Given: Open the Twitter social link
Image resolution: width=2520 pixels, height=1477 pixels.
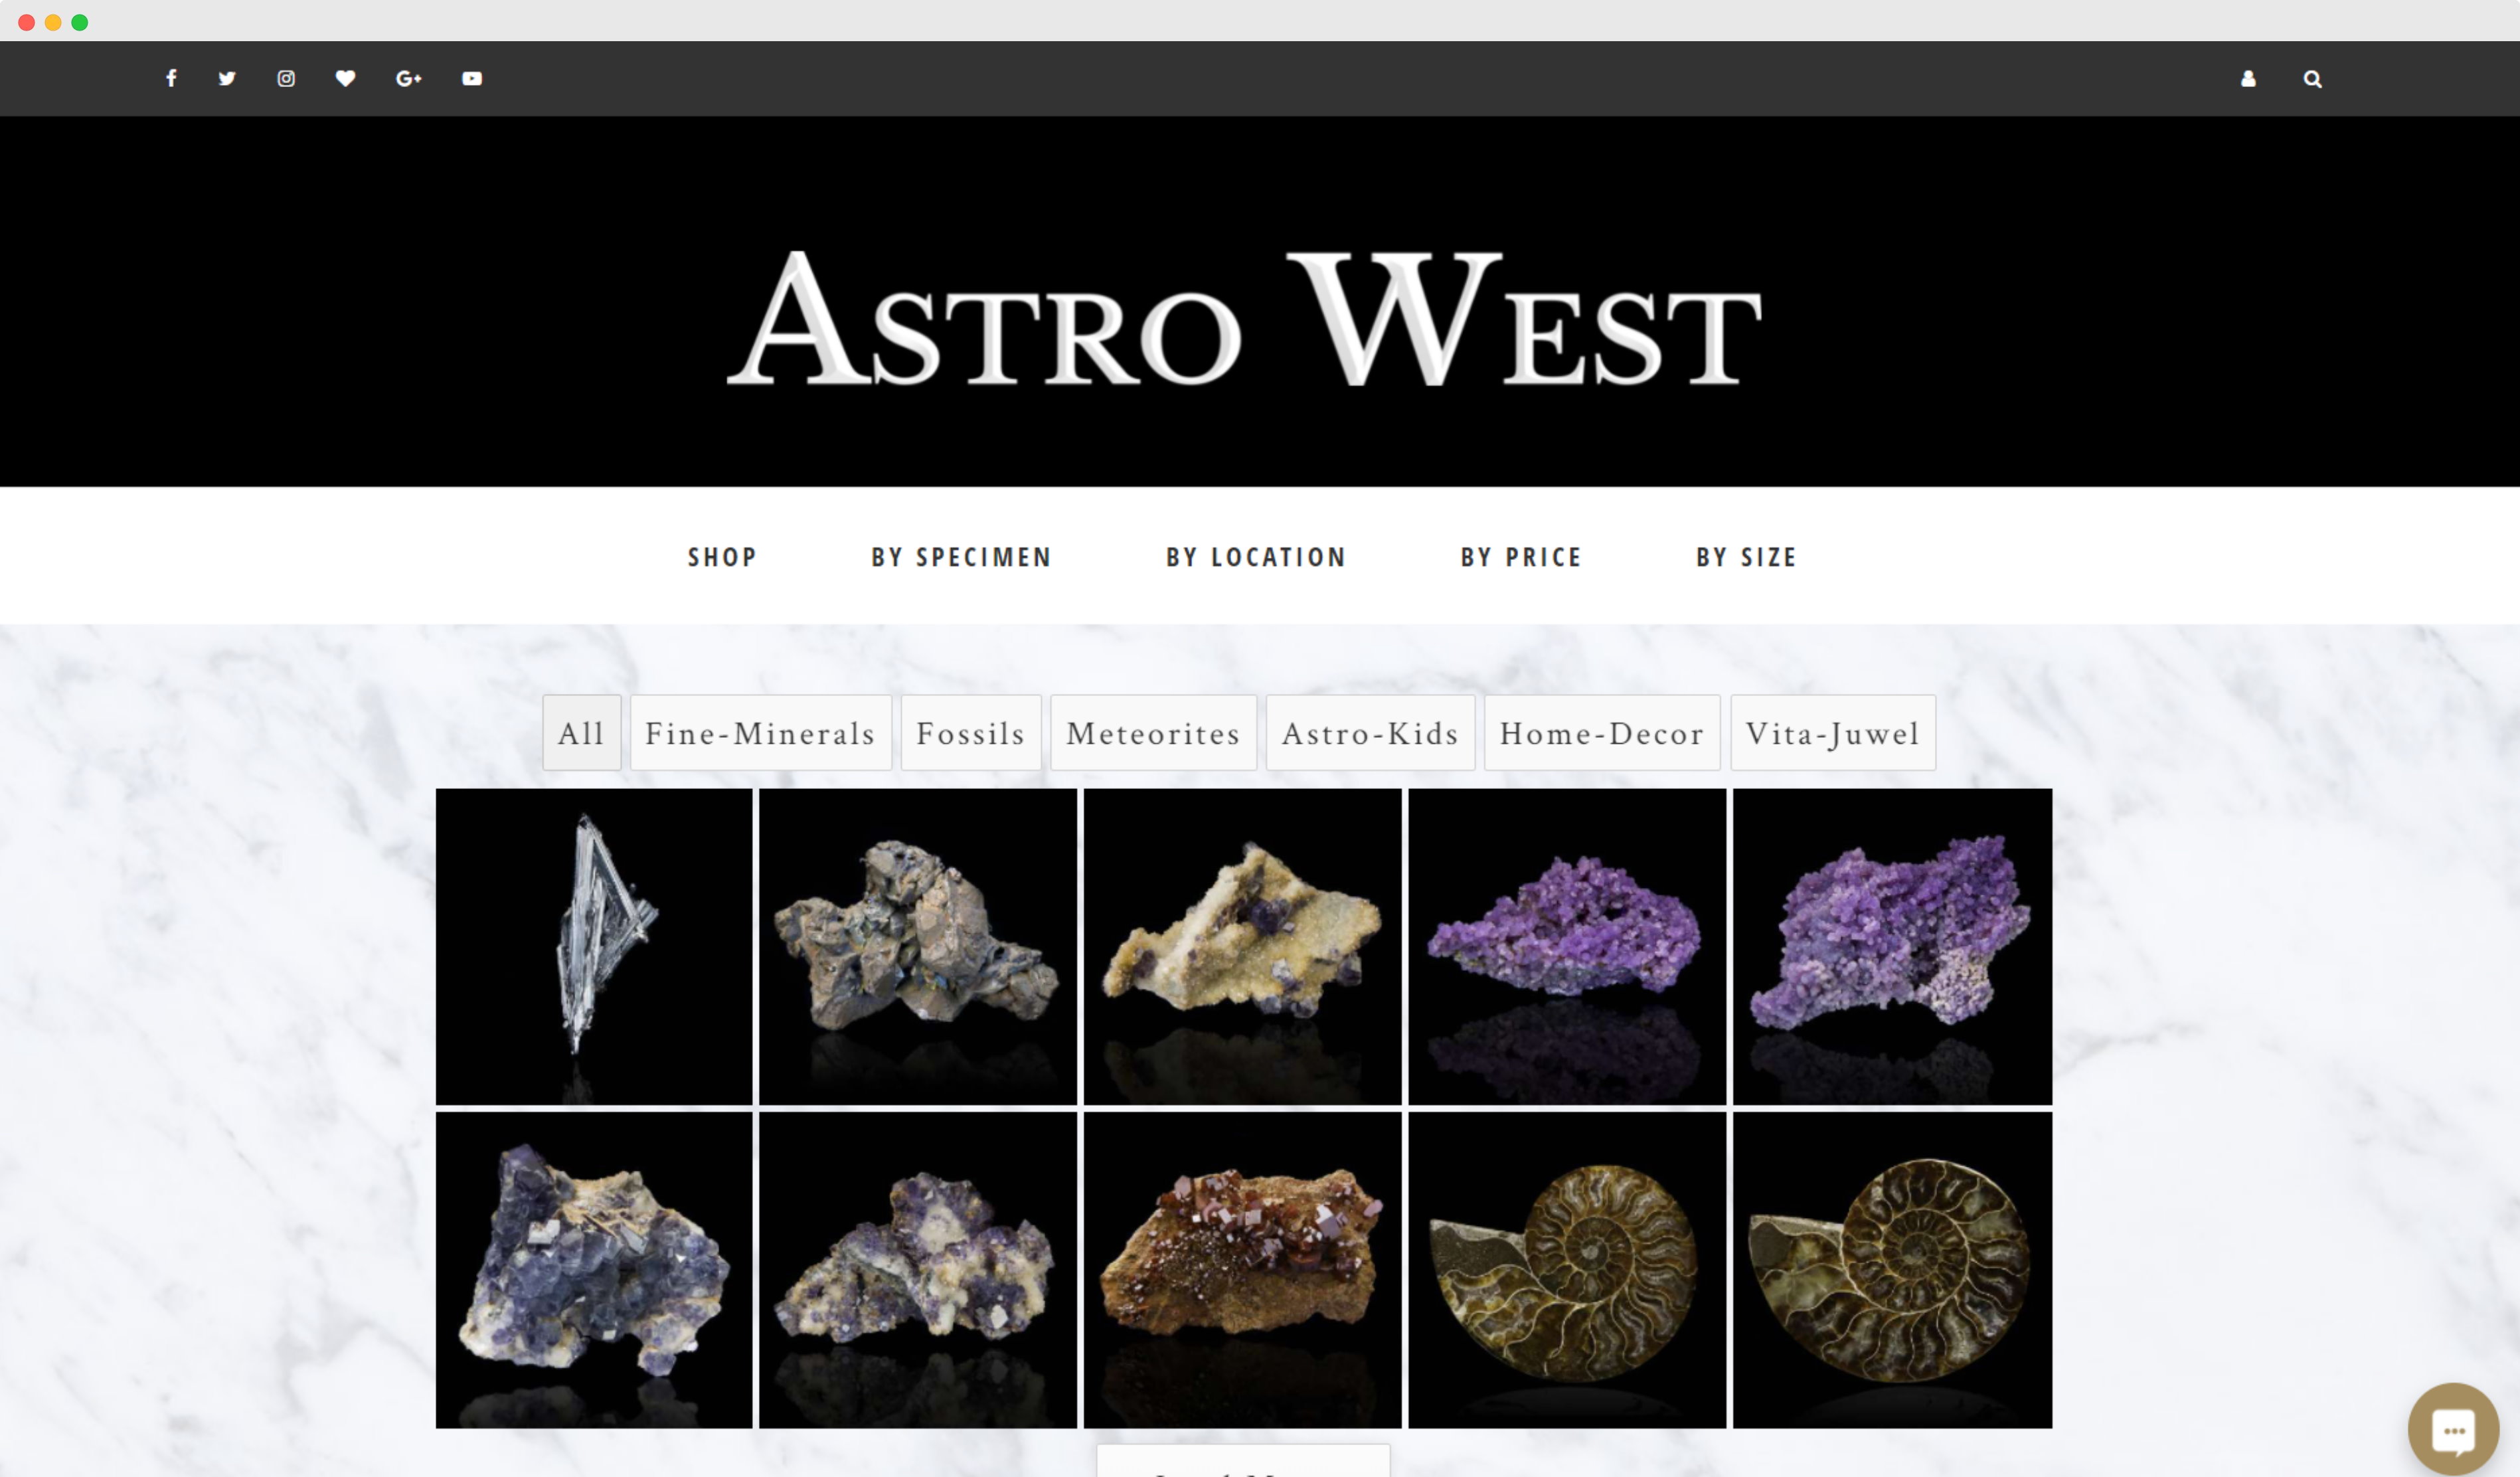Looking at the screenshot, I should [227, 78].
